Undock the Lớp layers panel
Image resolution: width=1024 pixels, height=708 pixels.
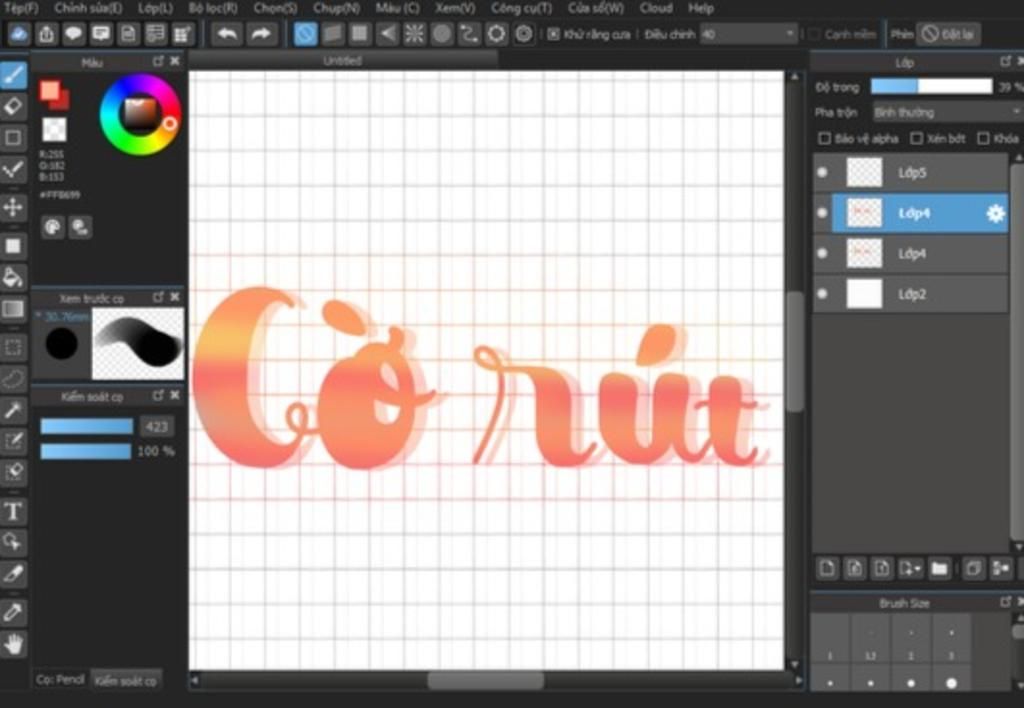pos(1006,61)
